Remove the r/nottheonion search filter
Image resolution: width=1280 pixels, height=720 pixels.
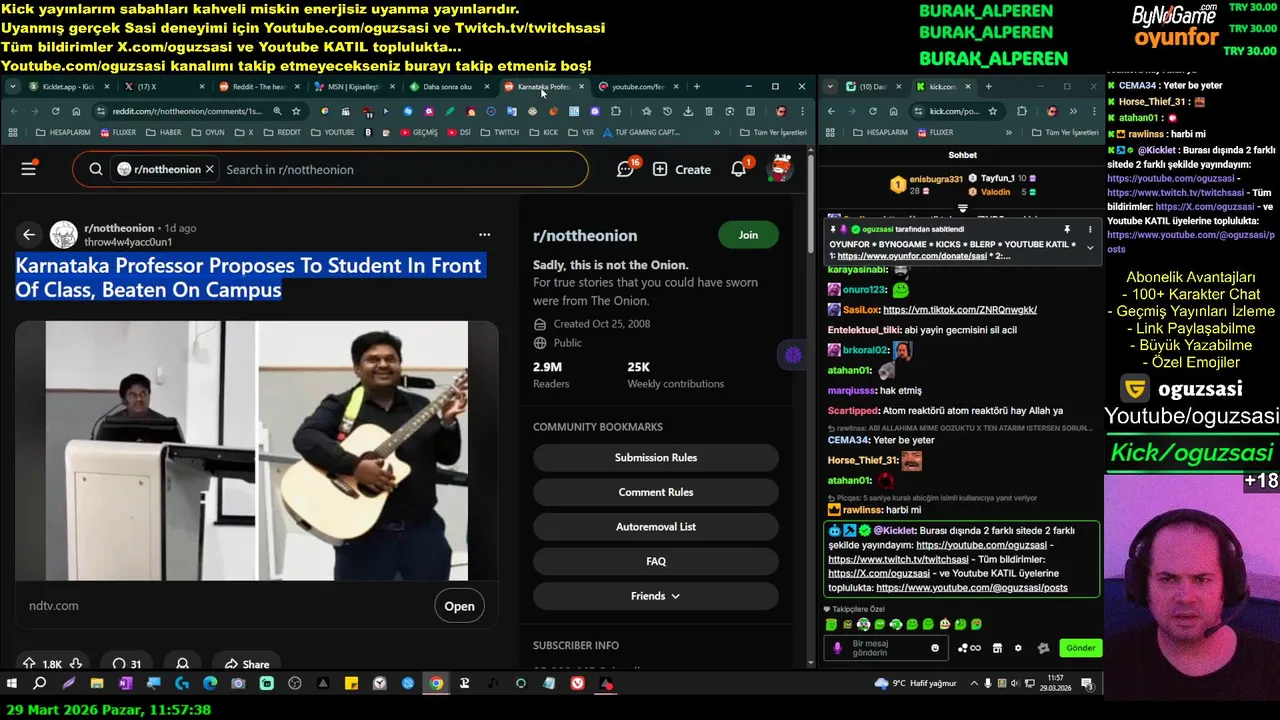[x=209, y=169]
